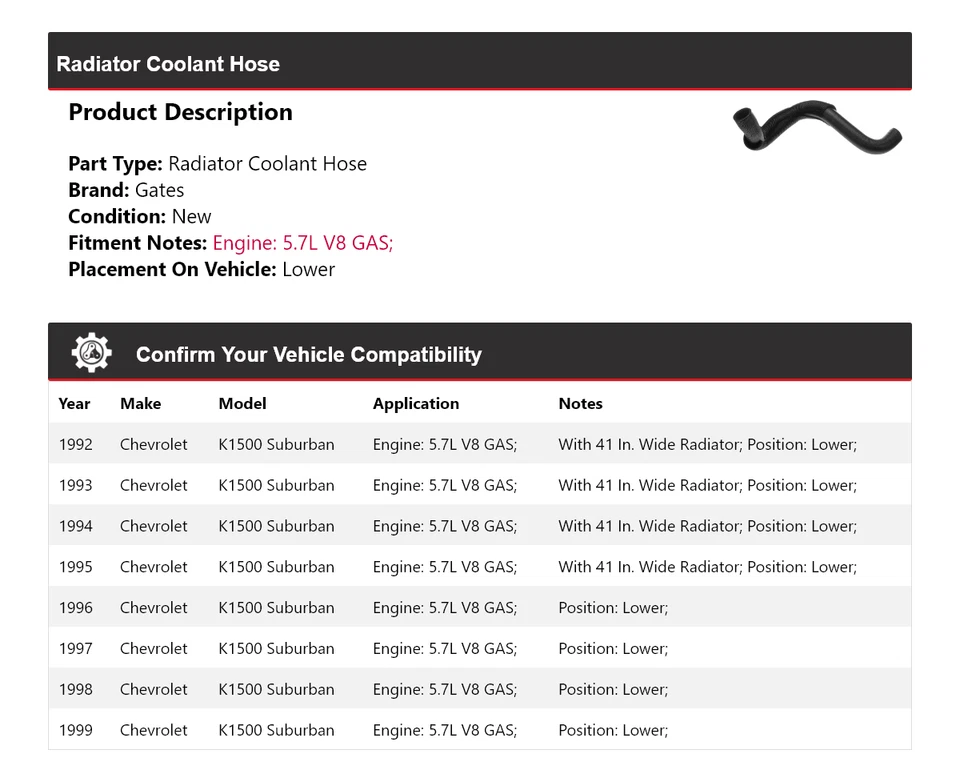The width and height of the screenshot is (960, 782).
Task: Click the Product Description heading
Action: [181, 112]
